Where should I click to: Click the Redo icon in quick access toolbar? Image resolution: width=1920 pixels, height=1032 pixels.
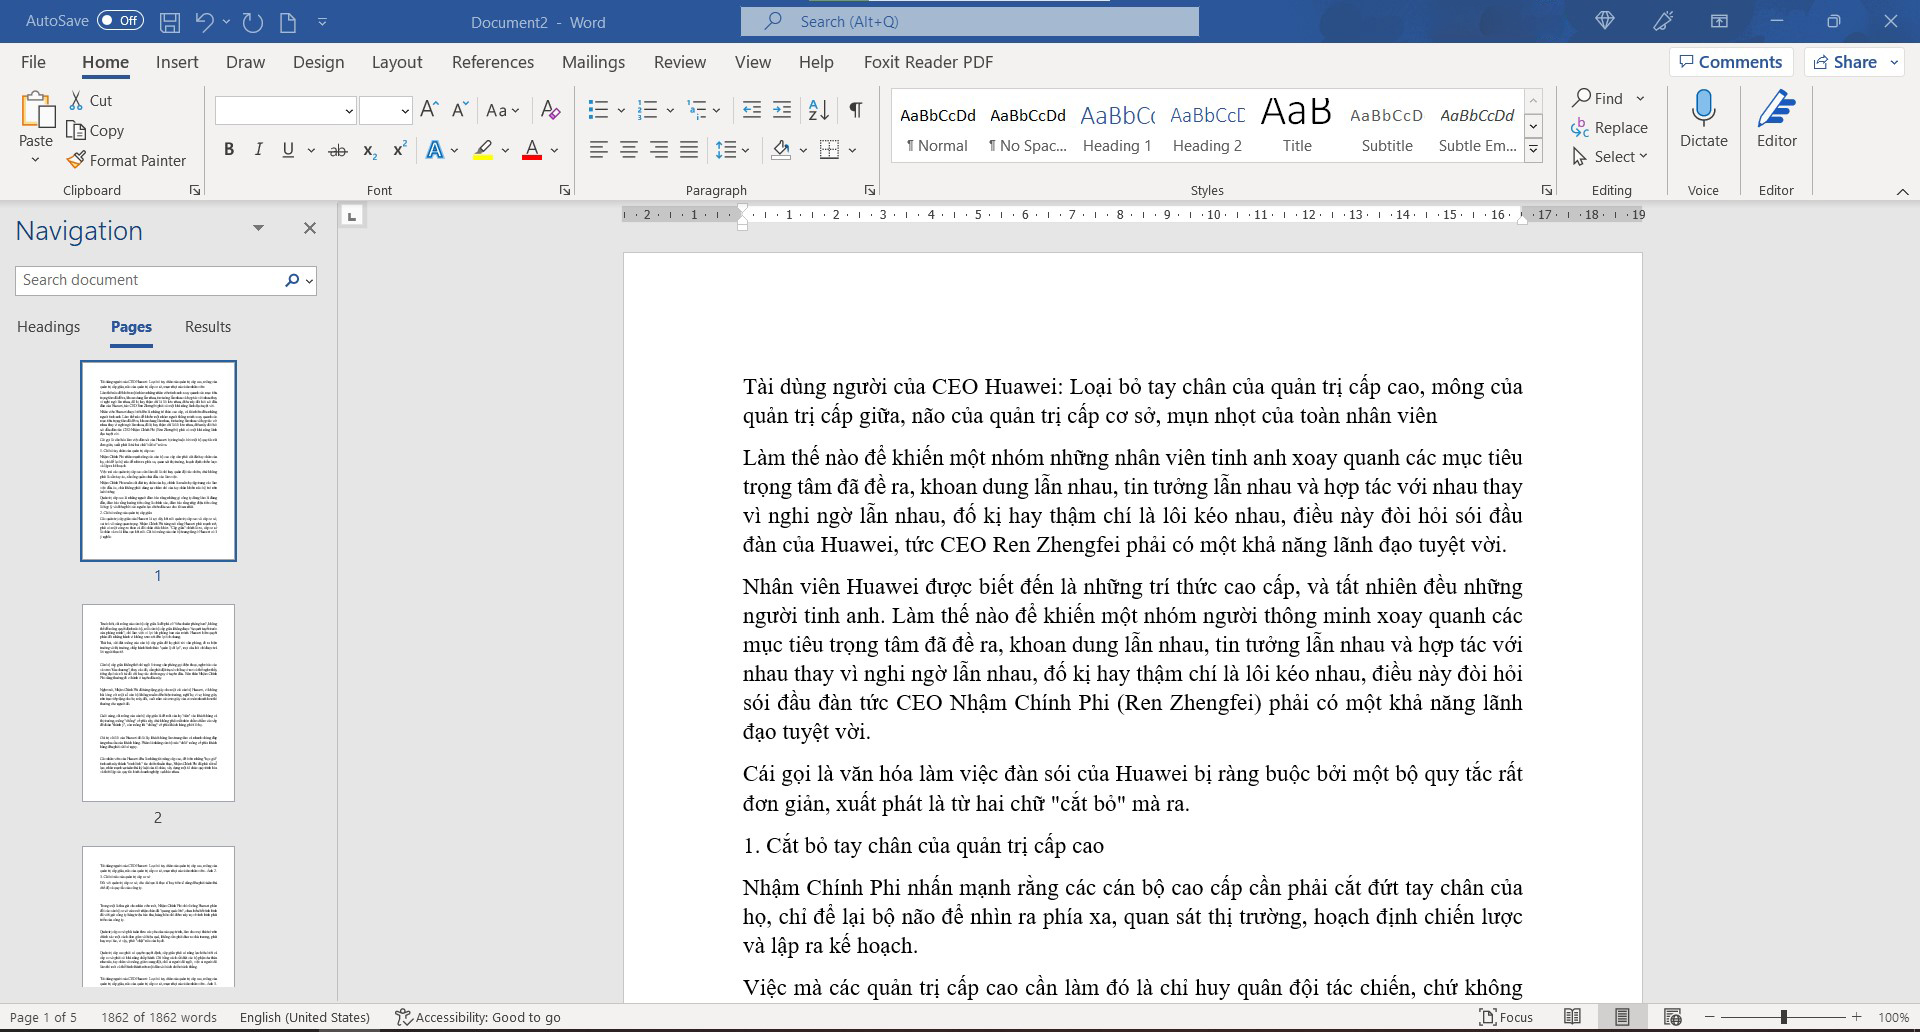(253, 21)
